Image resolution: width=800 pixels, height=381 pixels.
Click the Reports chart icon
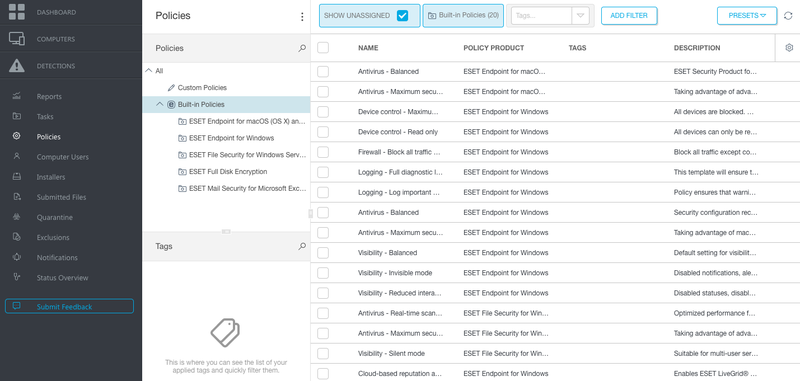pyautogui.click(x=17, y=96)
